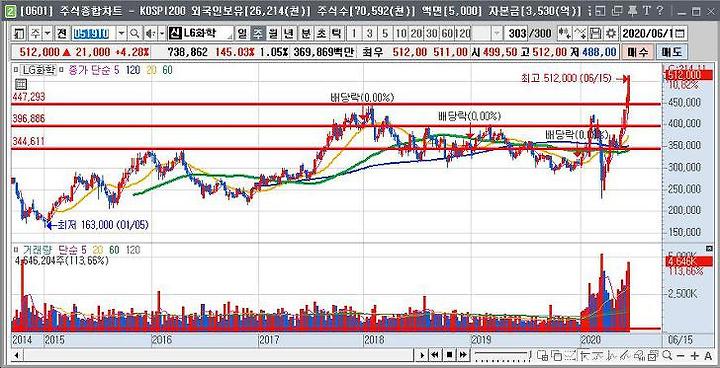Click the candle compress icon after 300

(x=565, y=34)
